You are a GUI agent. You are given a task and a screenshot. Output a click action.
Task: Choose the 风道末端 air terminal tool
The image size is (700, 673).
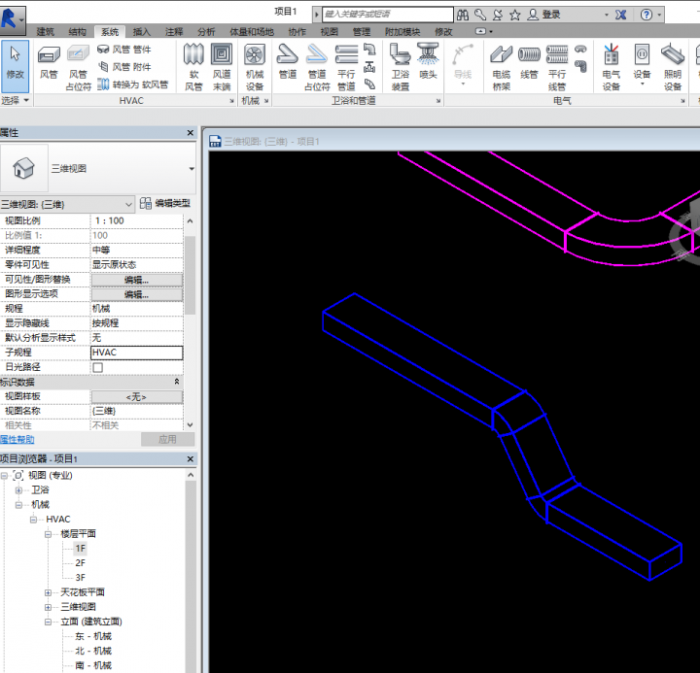[x=222, y=64]
